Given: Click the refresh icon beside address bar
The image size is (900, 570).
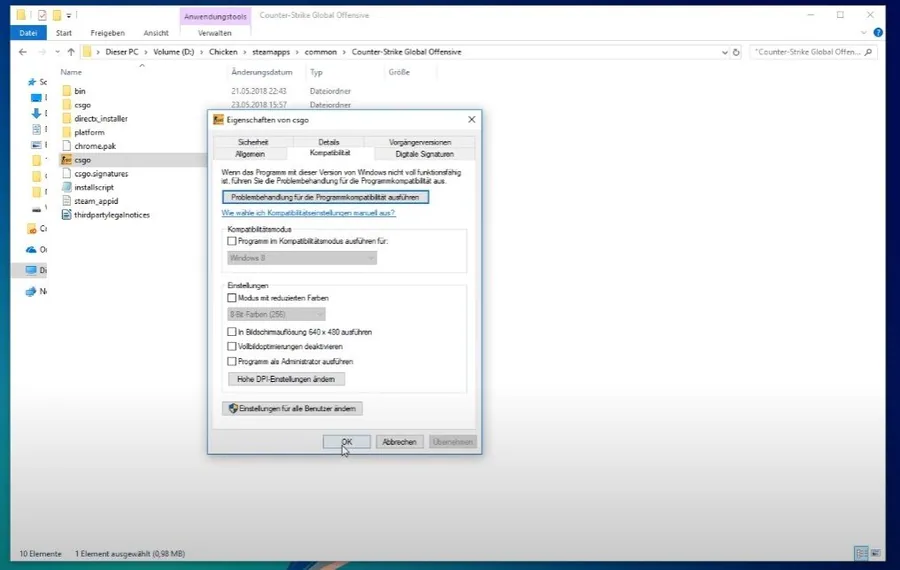Looking at the screenshot, I should [x=736, y=52].
